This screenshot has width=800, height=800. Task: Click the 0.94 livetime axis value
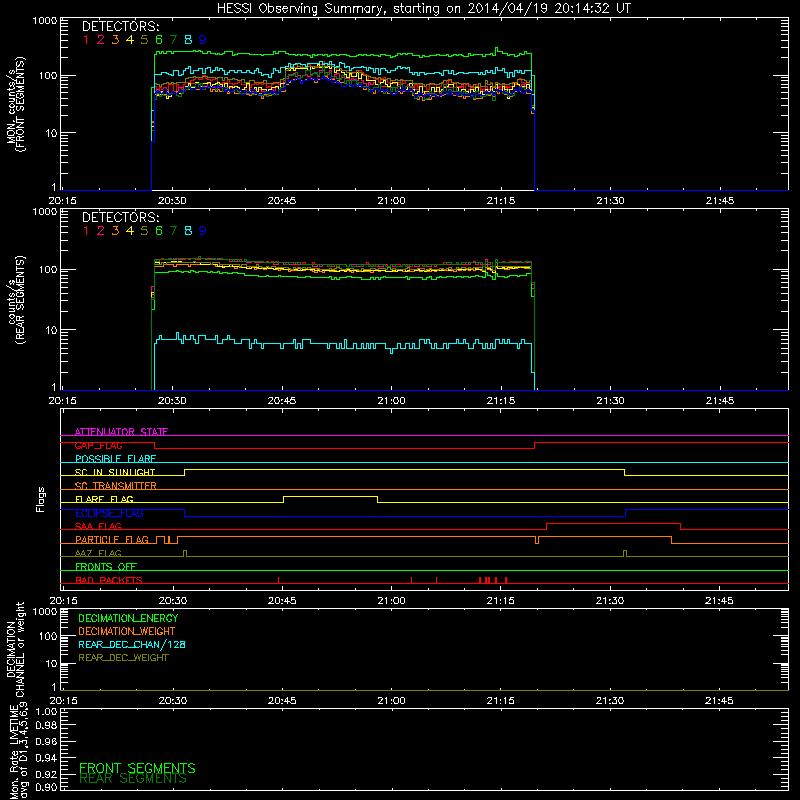46,758
